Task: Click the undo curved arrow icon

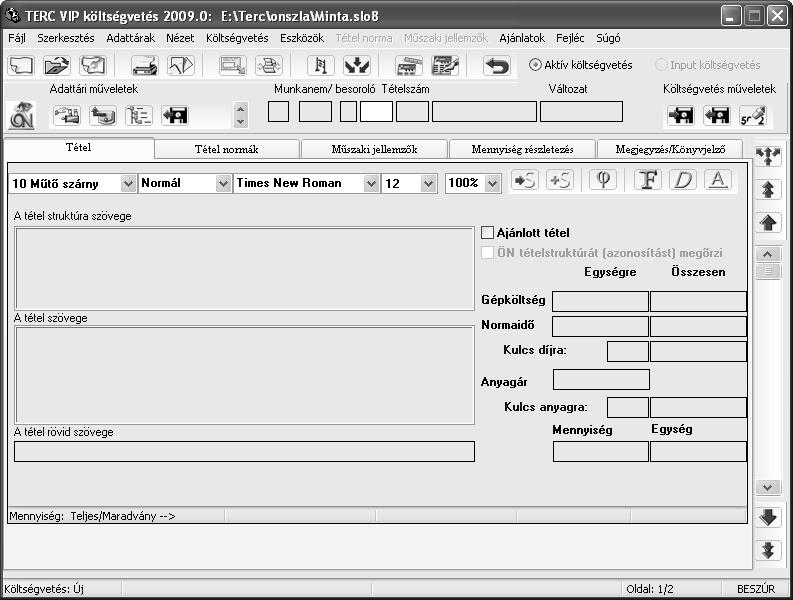Action: [x=497, y=65]
